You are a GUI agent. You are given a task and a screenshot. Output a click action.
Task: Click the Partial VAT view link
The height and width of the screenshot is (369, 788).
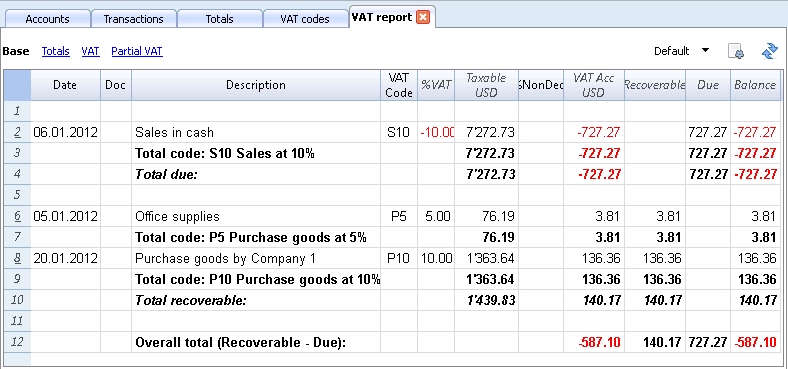[x=137, y=51]
